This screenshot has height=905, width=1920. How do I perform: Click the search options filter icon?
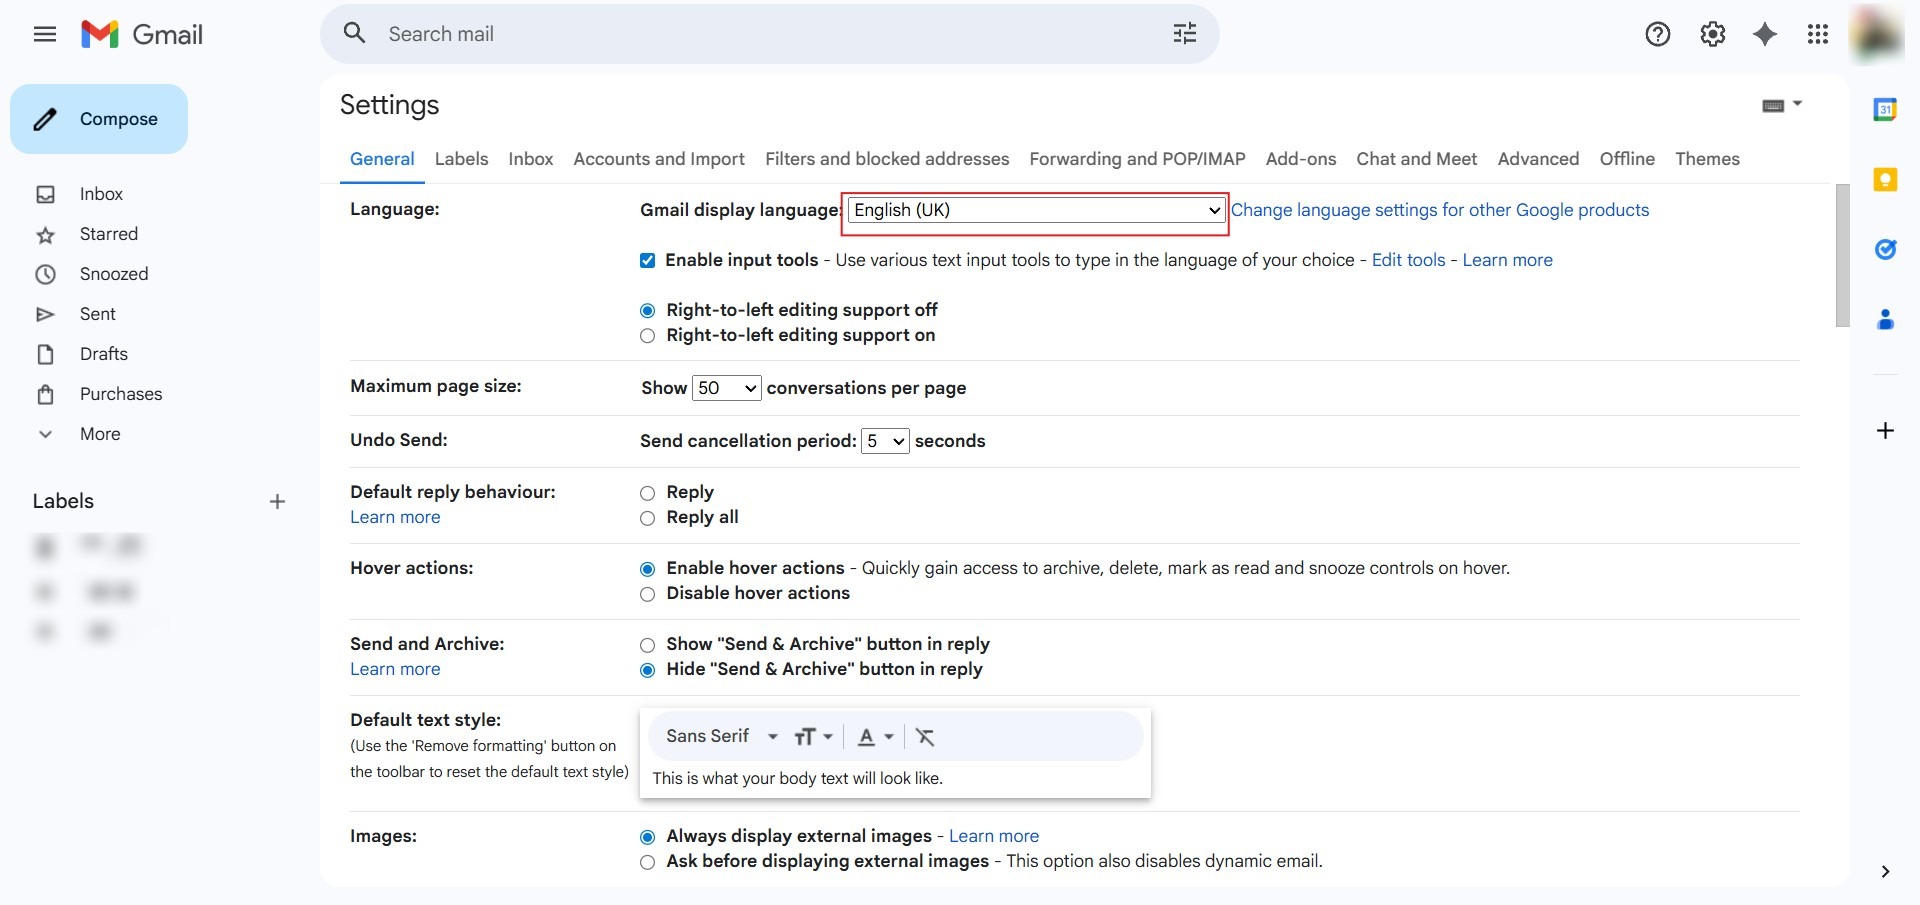tap(1184, 34)
